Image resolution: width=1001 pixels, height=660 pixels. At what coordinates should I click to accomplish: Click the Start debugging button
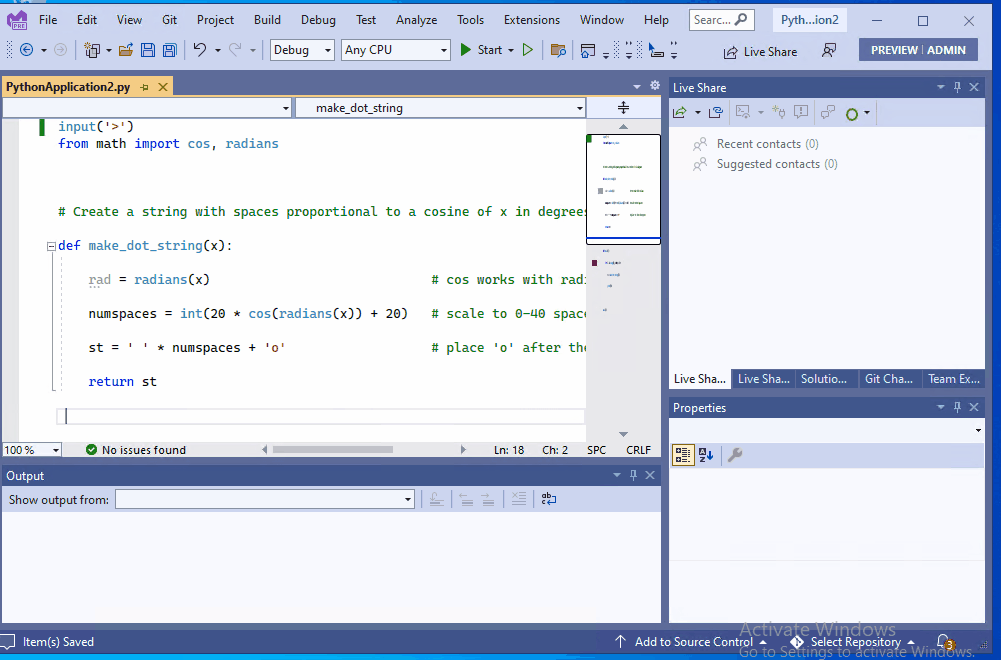point(481,50)
